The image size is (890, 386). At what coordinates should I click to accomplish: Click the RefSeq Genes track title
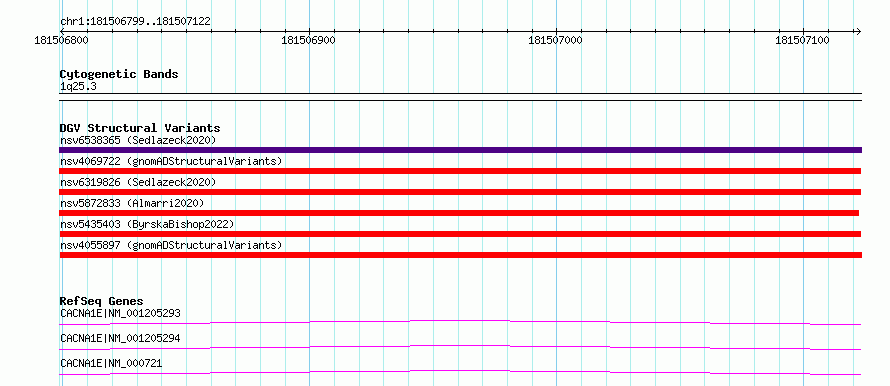102,301
